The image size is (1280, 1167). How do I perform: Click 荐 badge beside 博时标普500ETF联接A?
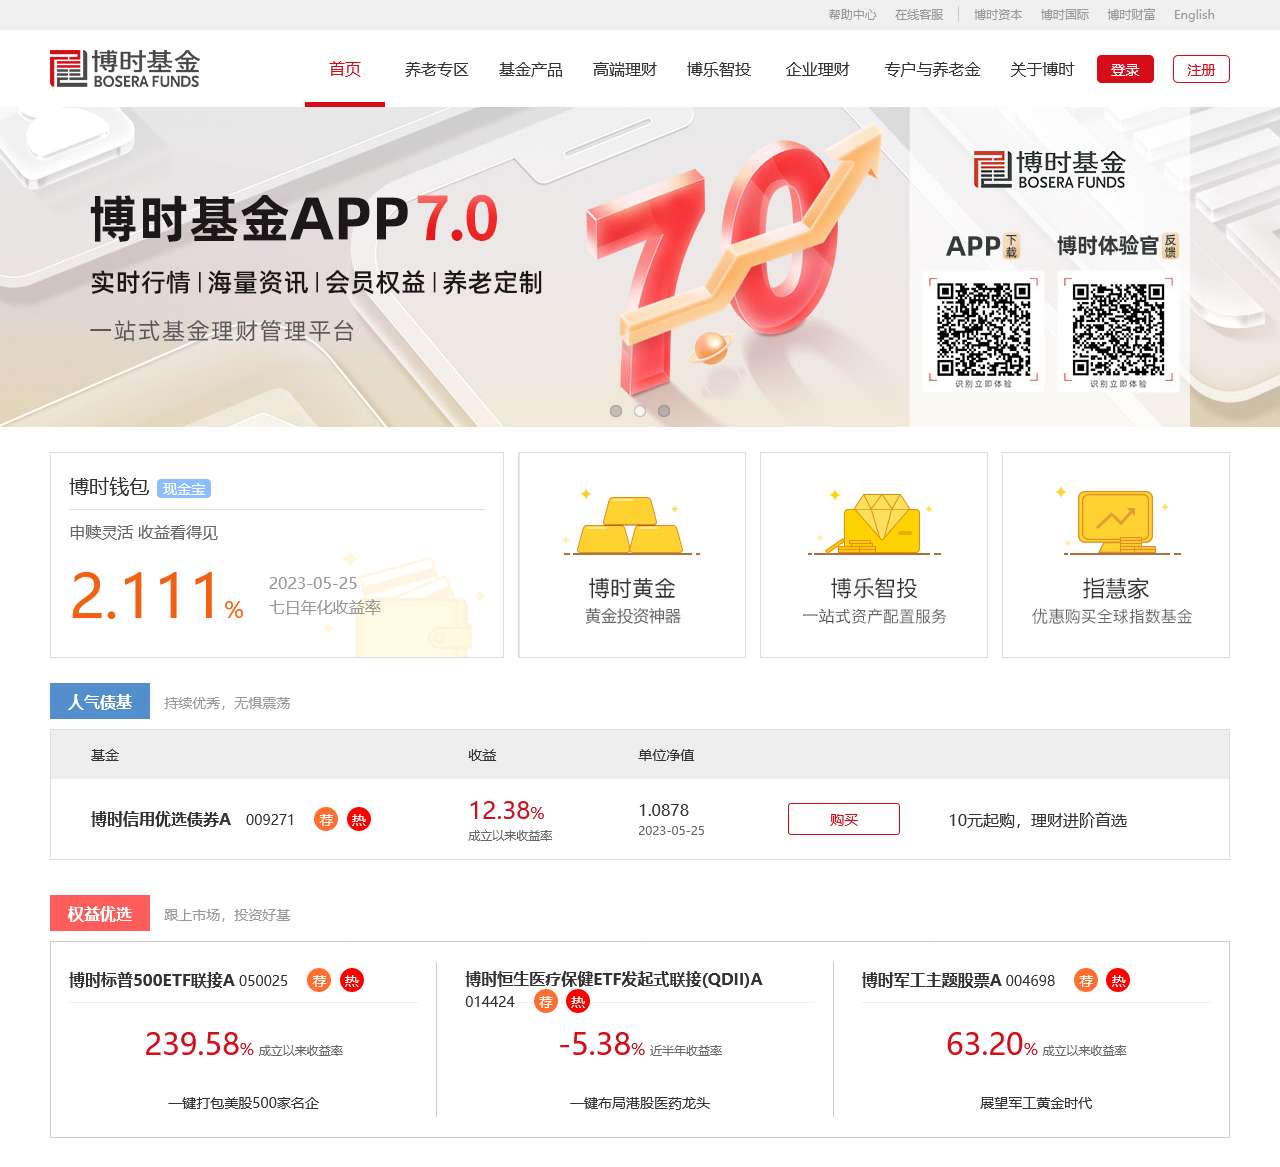(319, 980)
